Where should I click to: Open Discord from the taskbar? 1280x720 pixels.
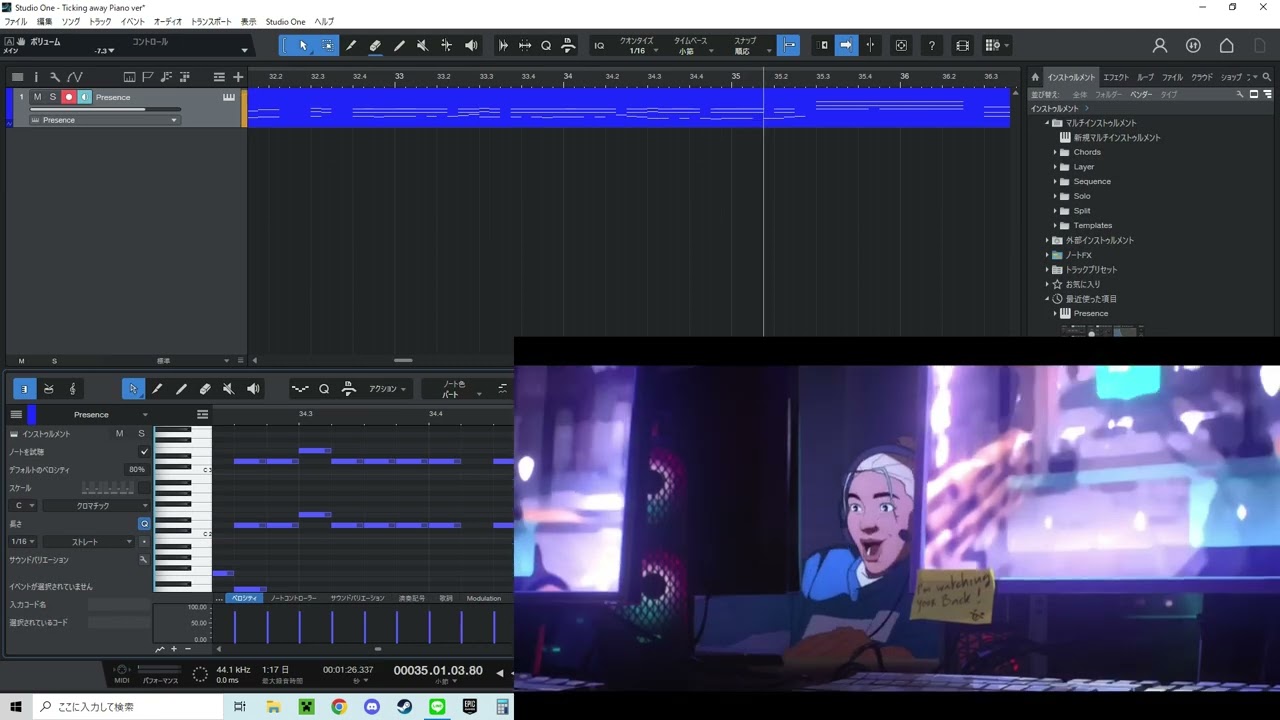tap(372, 706)
